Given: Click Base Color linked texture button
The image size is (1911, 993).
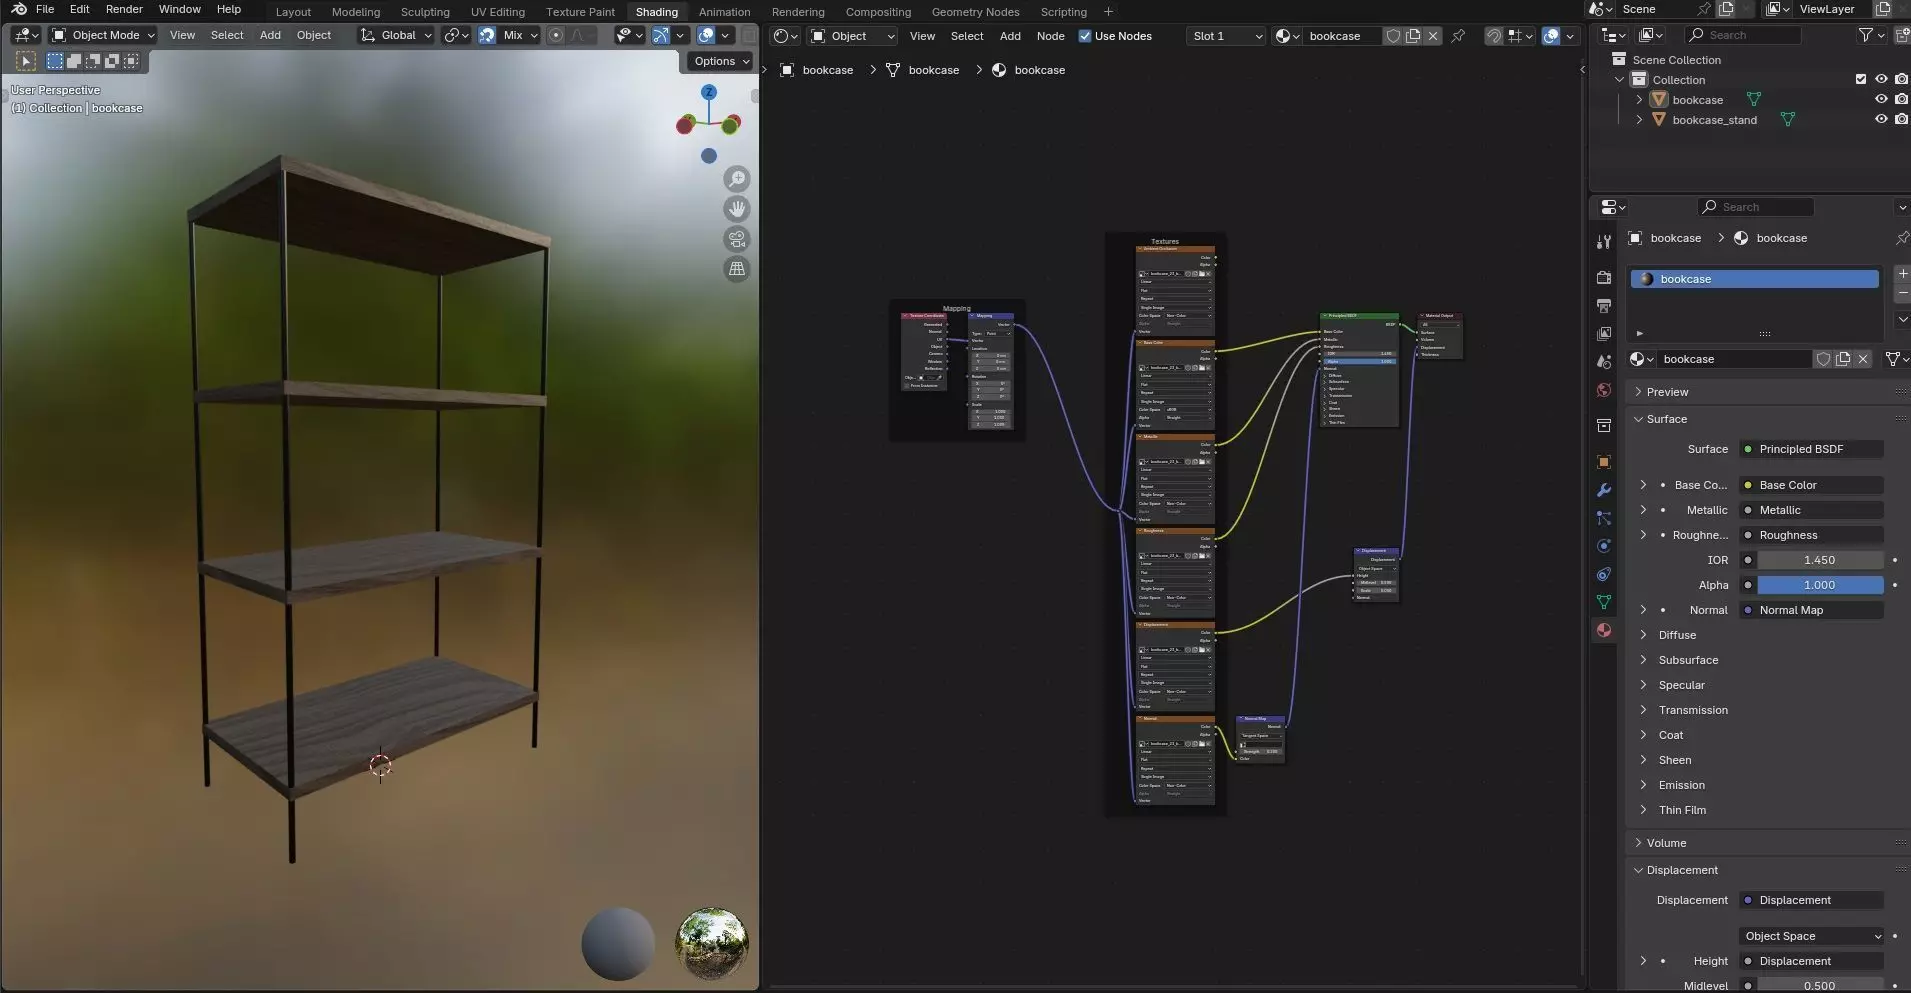Looking at the screenshot, I should [x=1812, y=485].
